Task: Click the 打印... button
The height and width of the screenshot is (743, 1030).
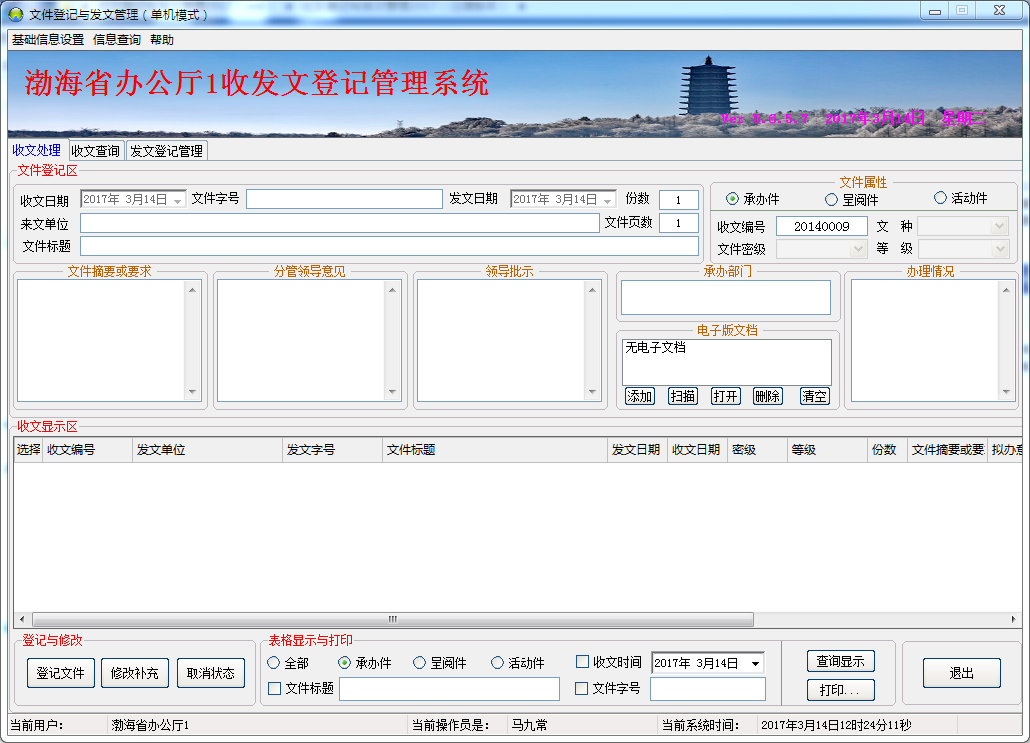Action: point(841,690)
